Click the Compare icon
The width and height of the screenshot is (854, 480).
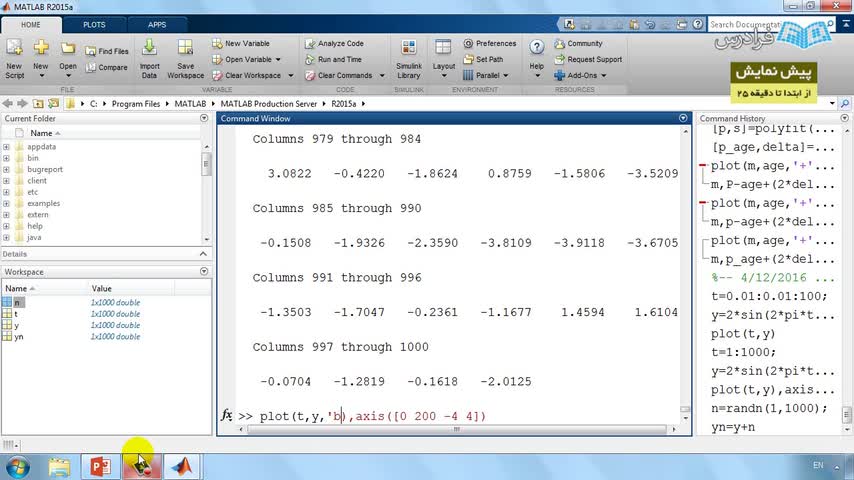pyautogui.click(x=90, y=68)
